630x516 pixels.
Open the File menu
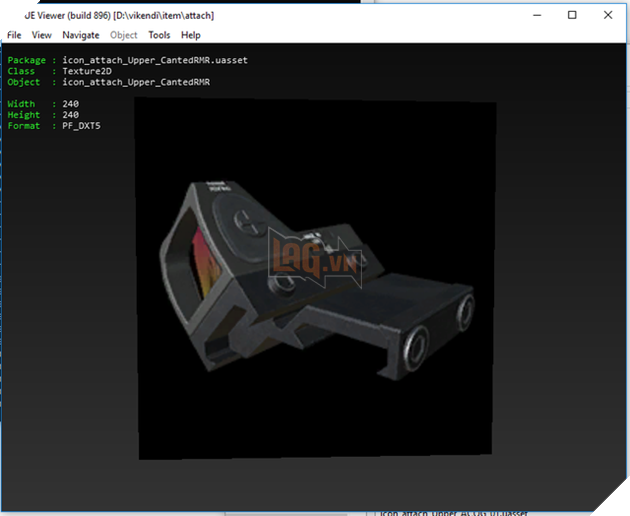coord(14,35)
